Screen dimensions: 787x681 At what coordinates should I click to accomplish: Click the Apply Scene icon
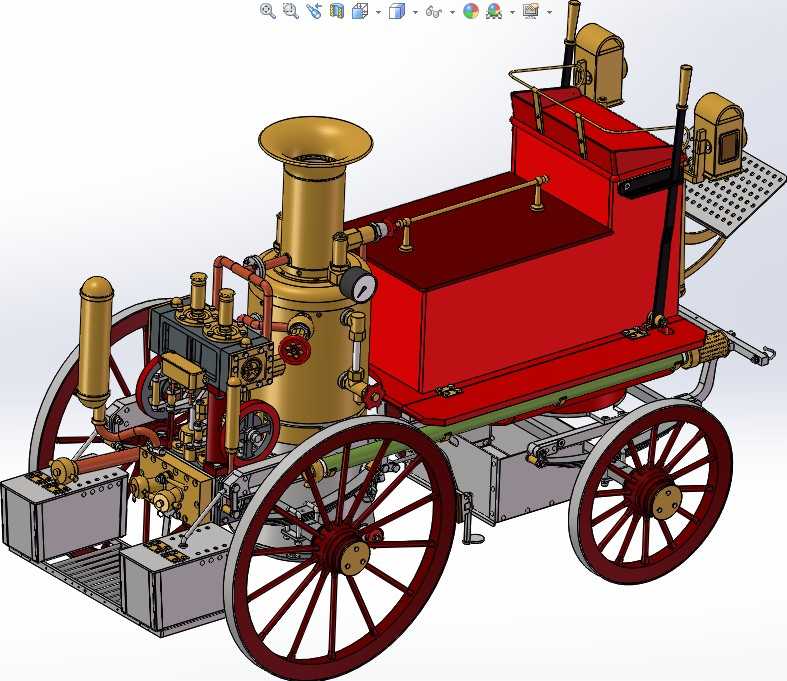click(x=494, y=11)
